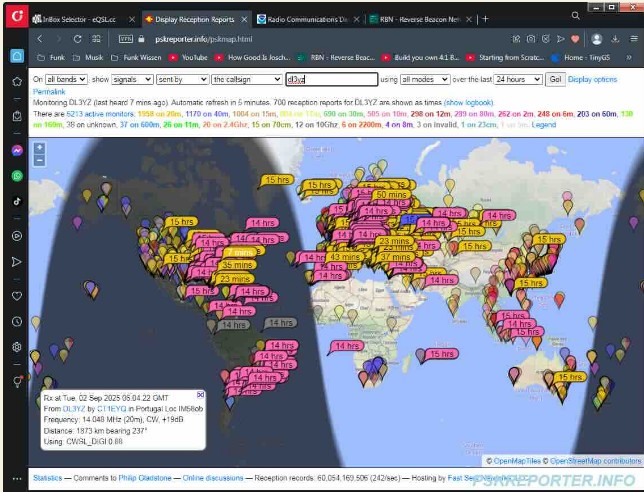Open the '24 hours' time range dropdown
The width and height of the screenshot is (644, 492).
[516, 79]
